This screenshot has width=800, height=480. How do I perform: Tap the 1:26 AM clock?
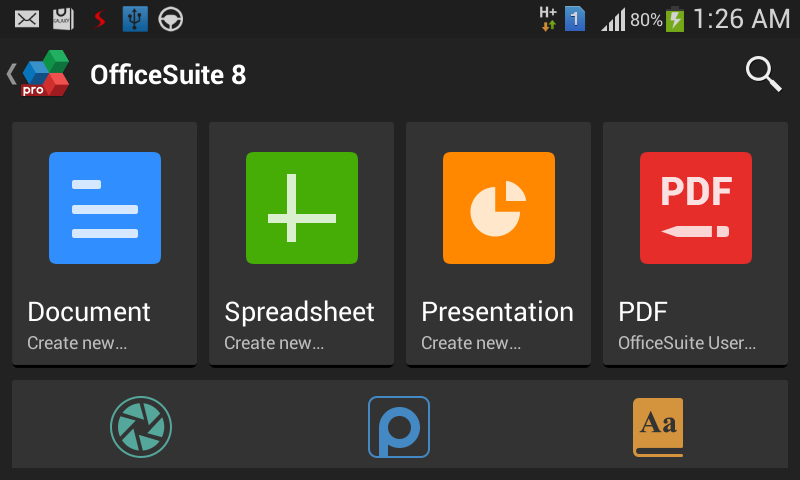pos(742,19)
